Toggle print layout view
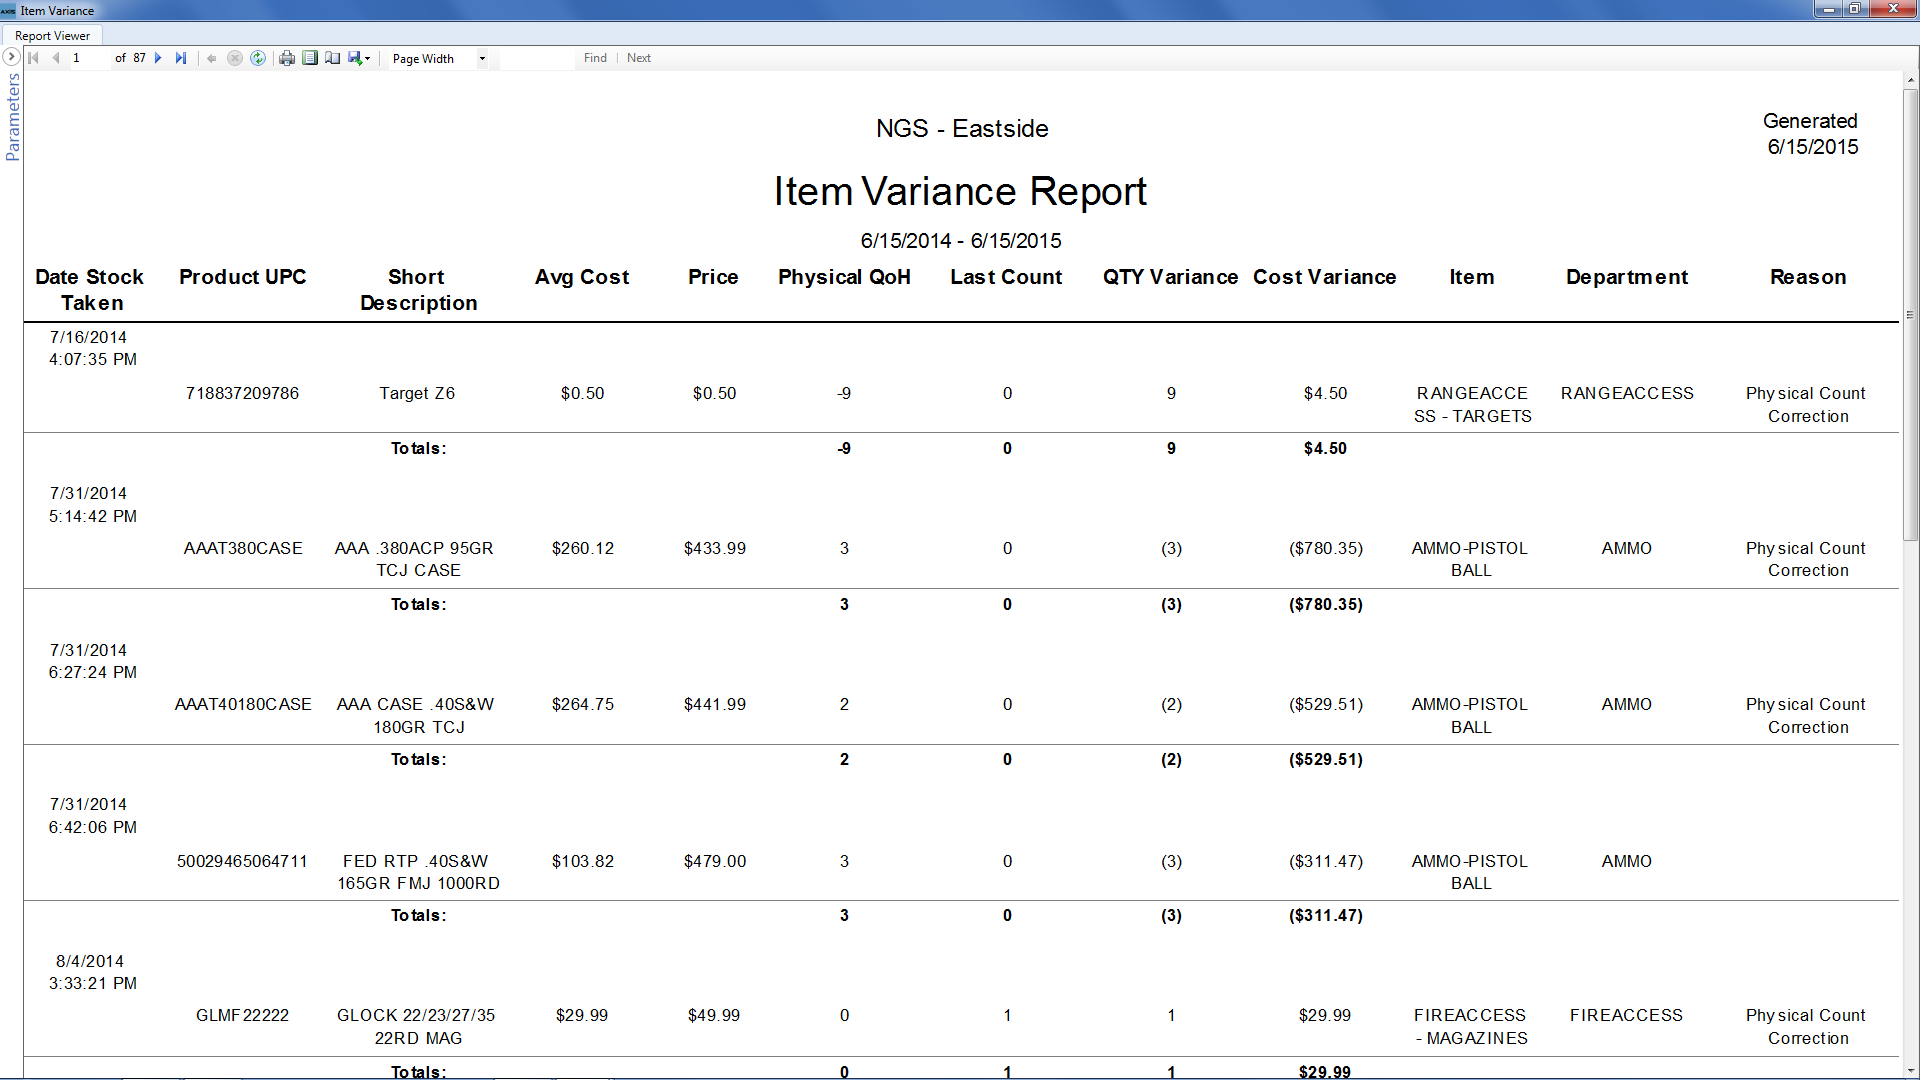Image resolution: width=1920 pixels, height=1080 pixels. 310,58
